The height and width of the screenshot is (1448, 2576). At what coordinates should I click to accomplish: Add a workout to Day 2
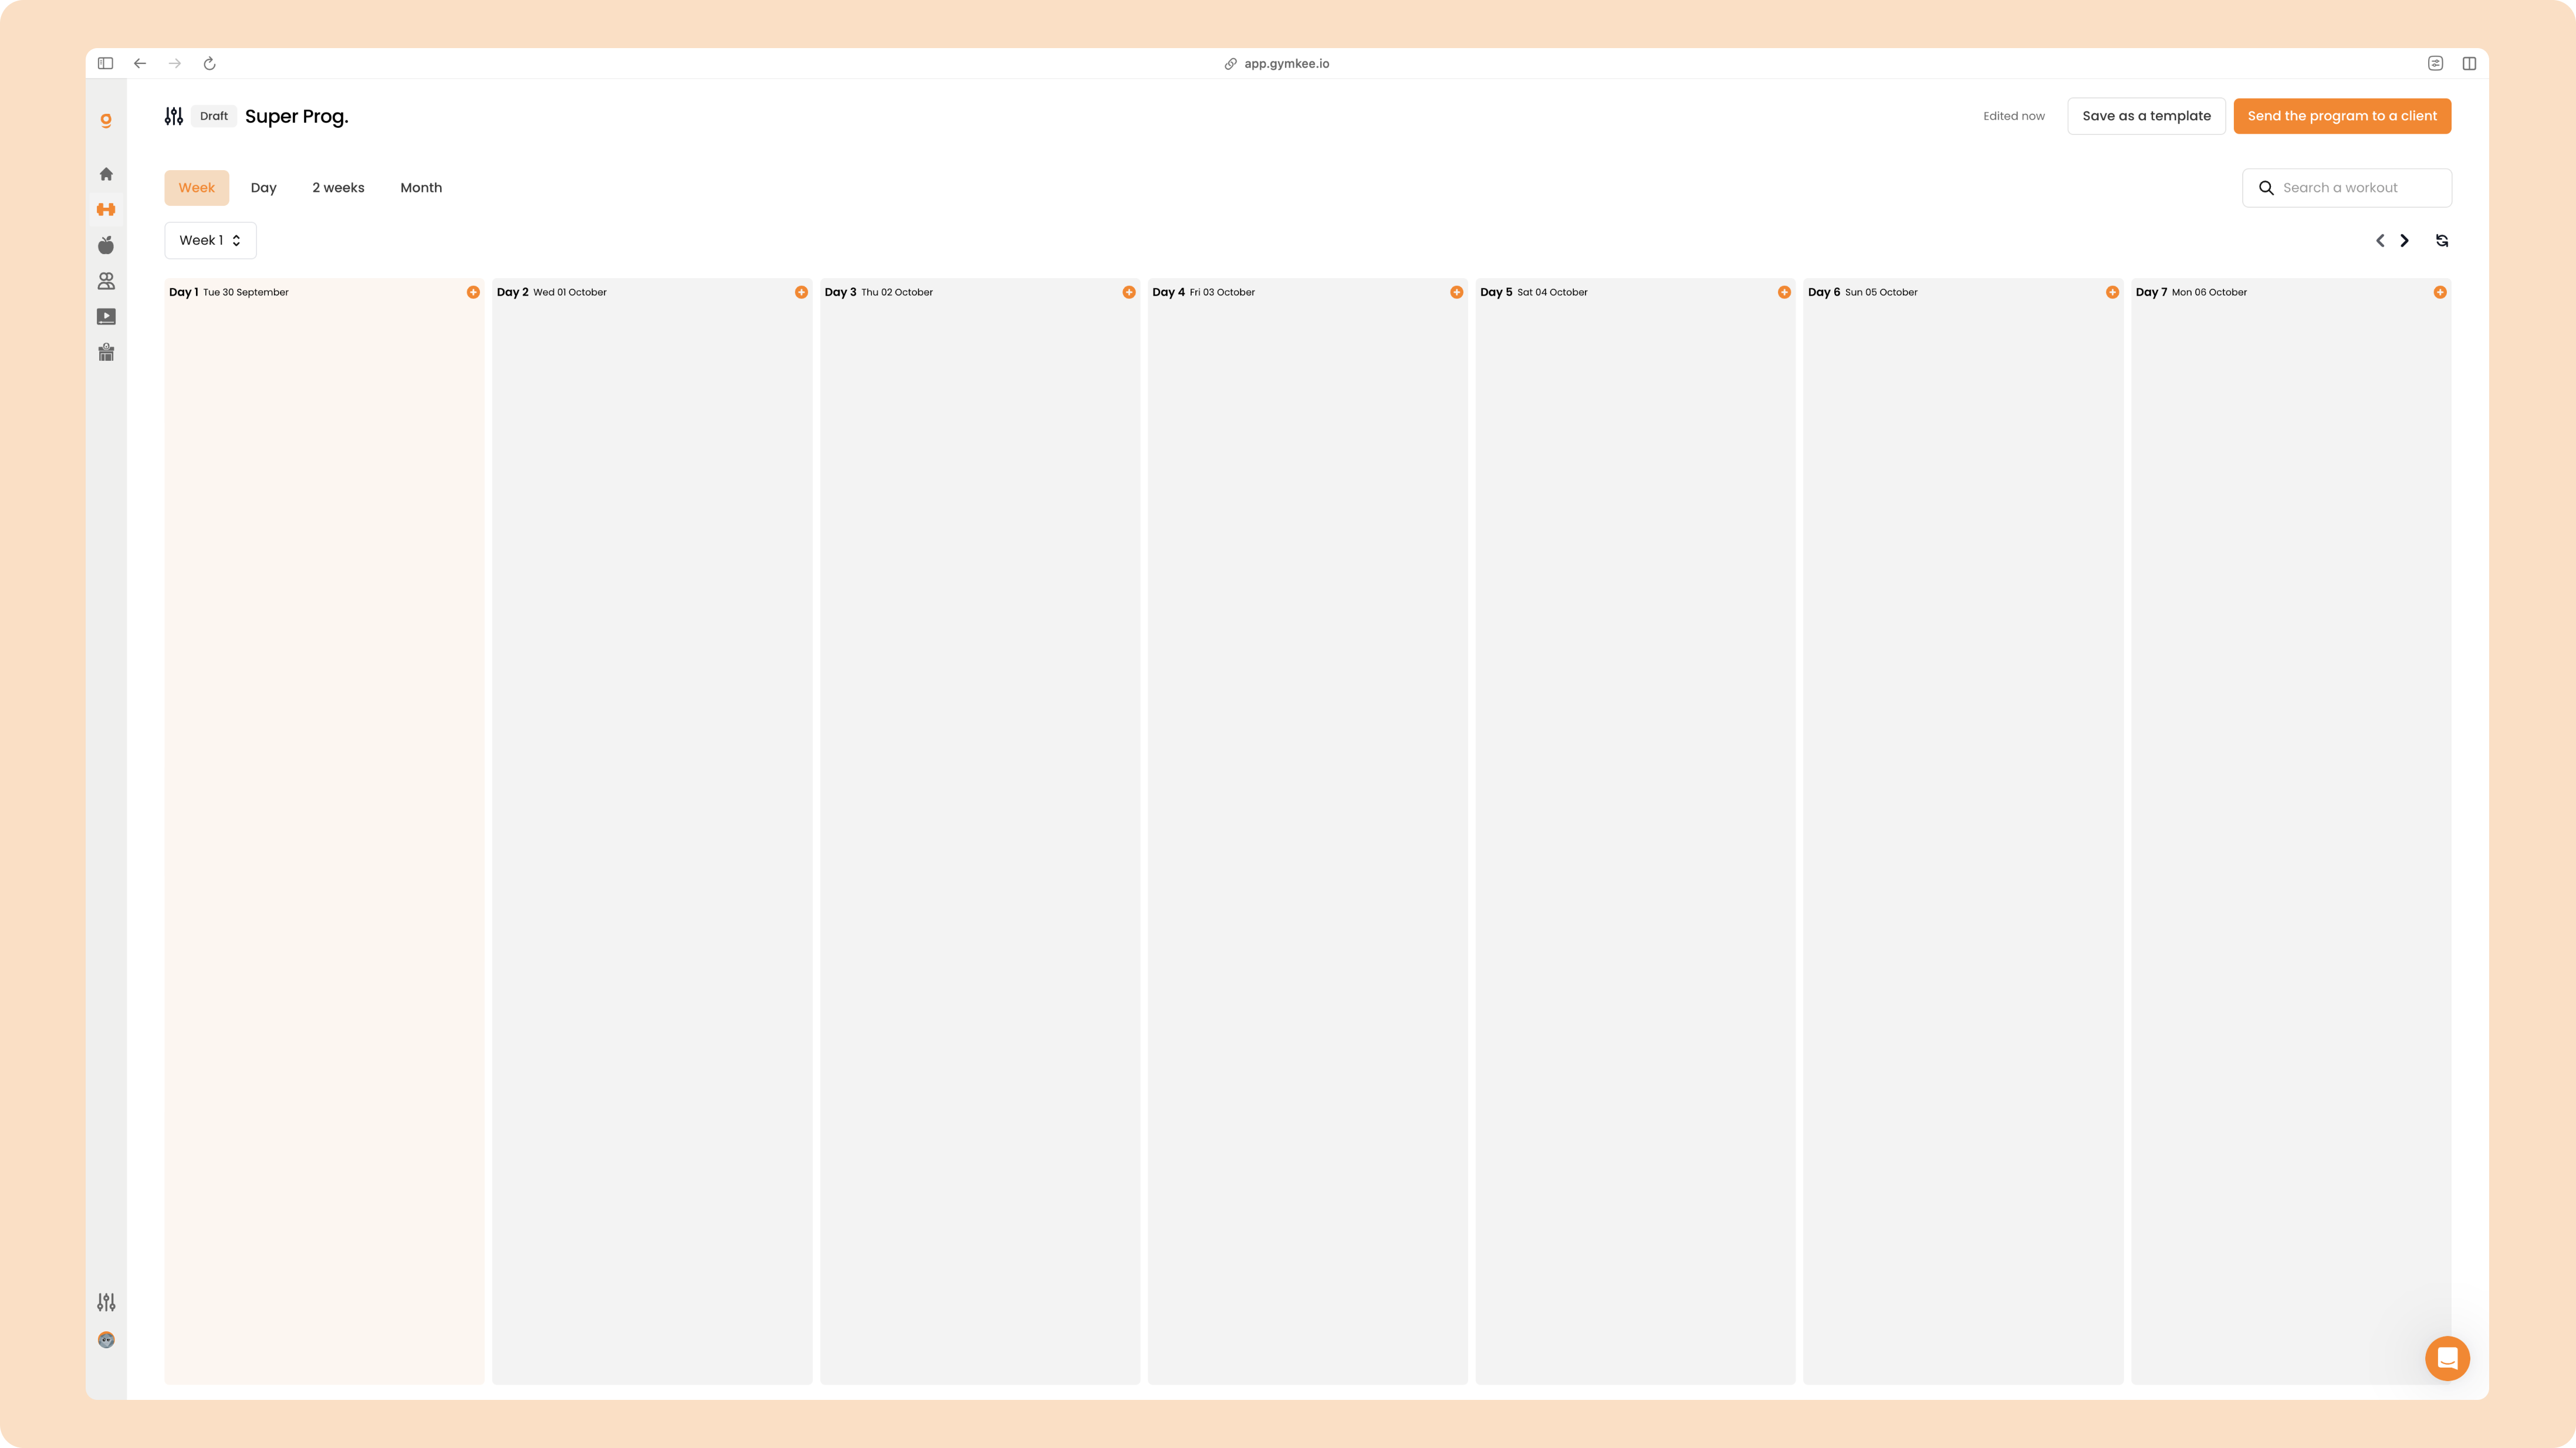801,292
